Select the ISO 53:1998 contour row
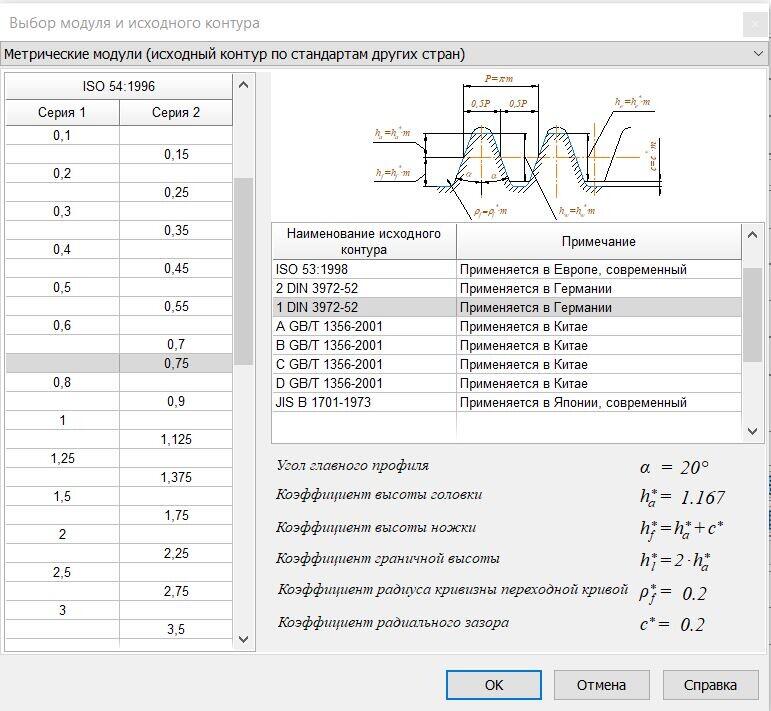This screenshot has width=771, height=711. [x=506, y=269]
